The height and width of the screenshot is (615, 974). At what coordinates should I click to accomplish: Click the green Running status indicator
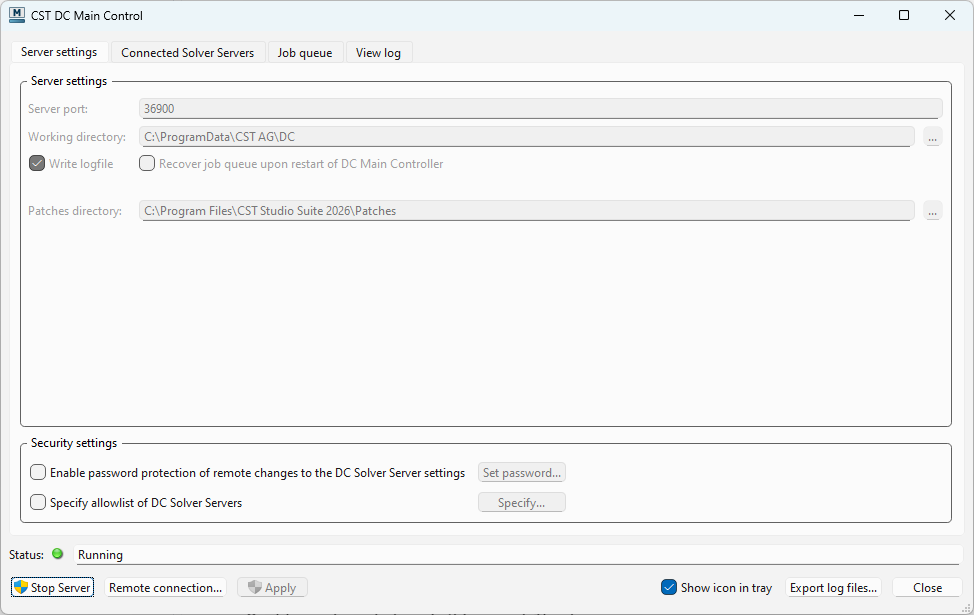tap(57, 554)
